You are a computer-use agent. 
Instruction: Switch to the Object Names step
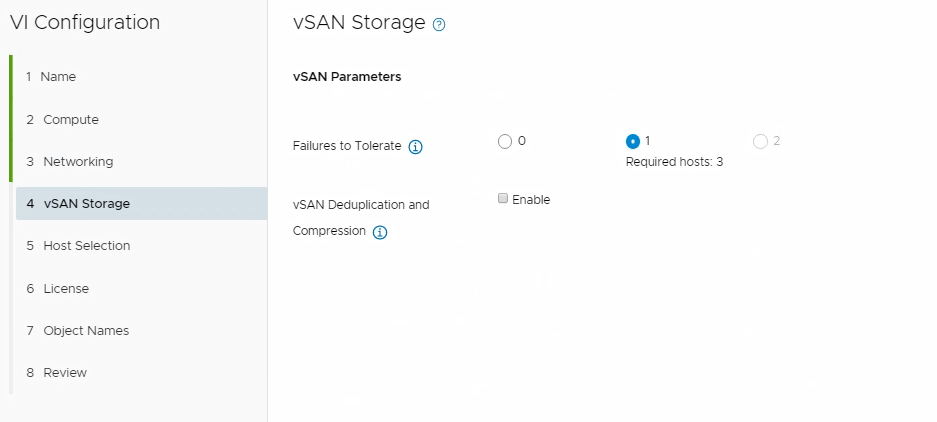click(x=85, y=331)
